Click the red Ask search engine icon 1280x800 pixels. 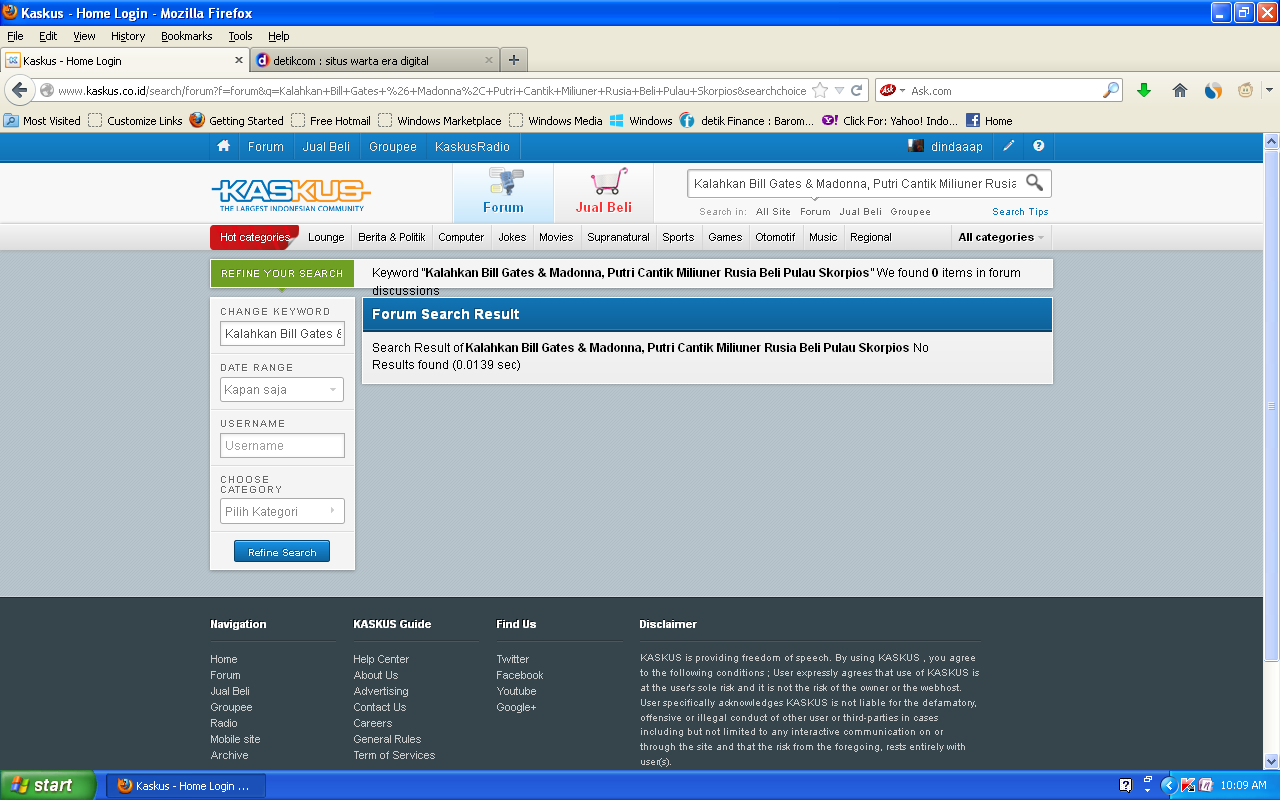coord(887,90)
